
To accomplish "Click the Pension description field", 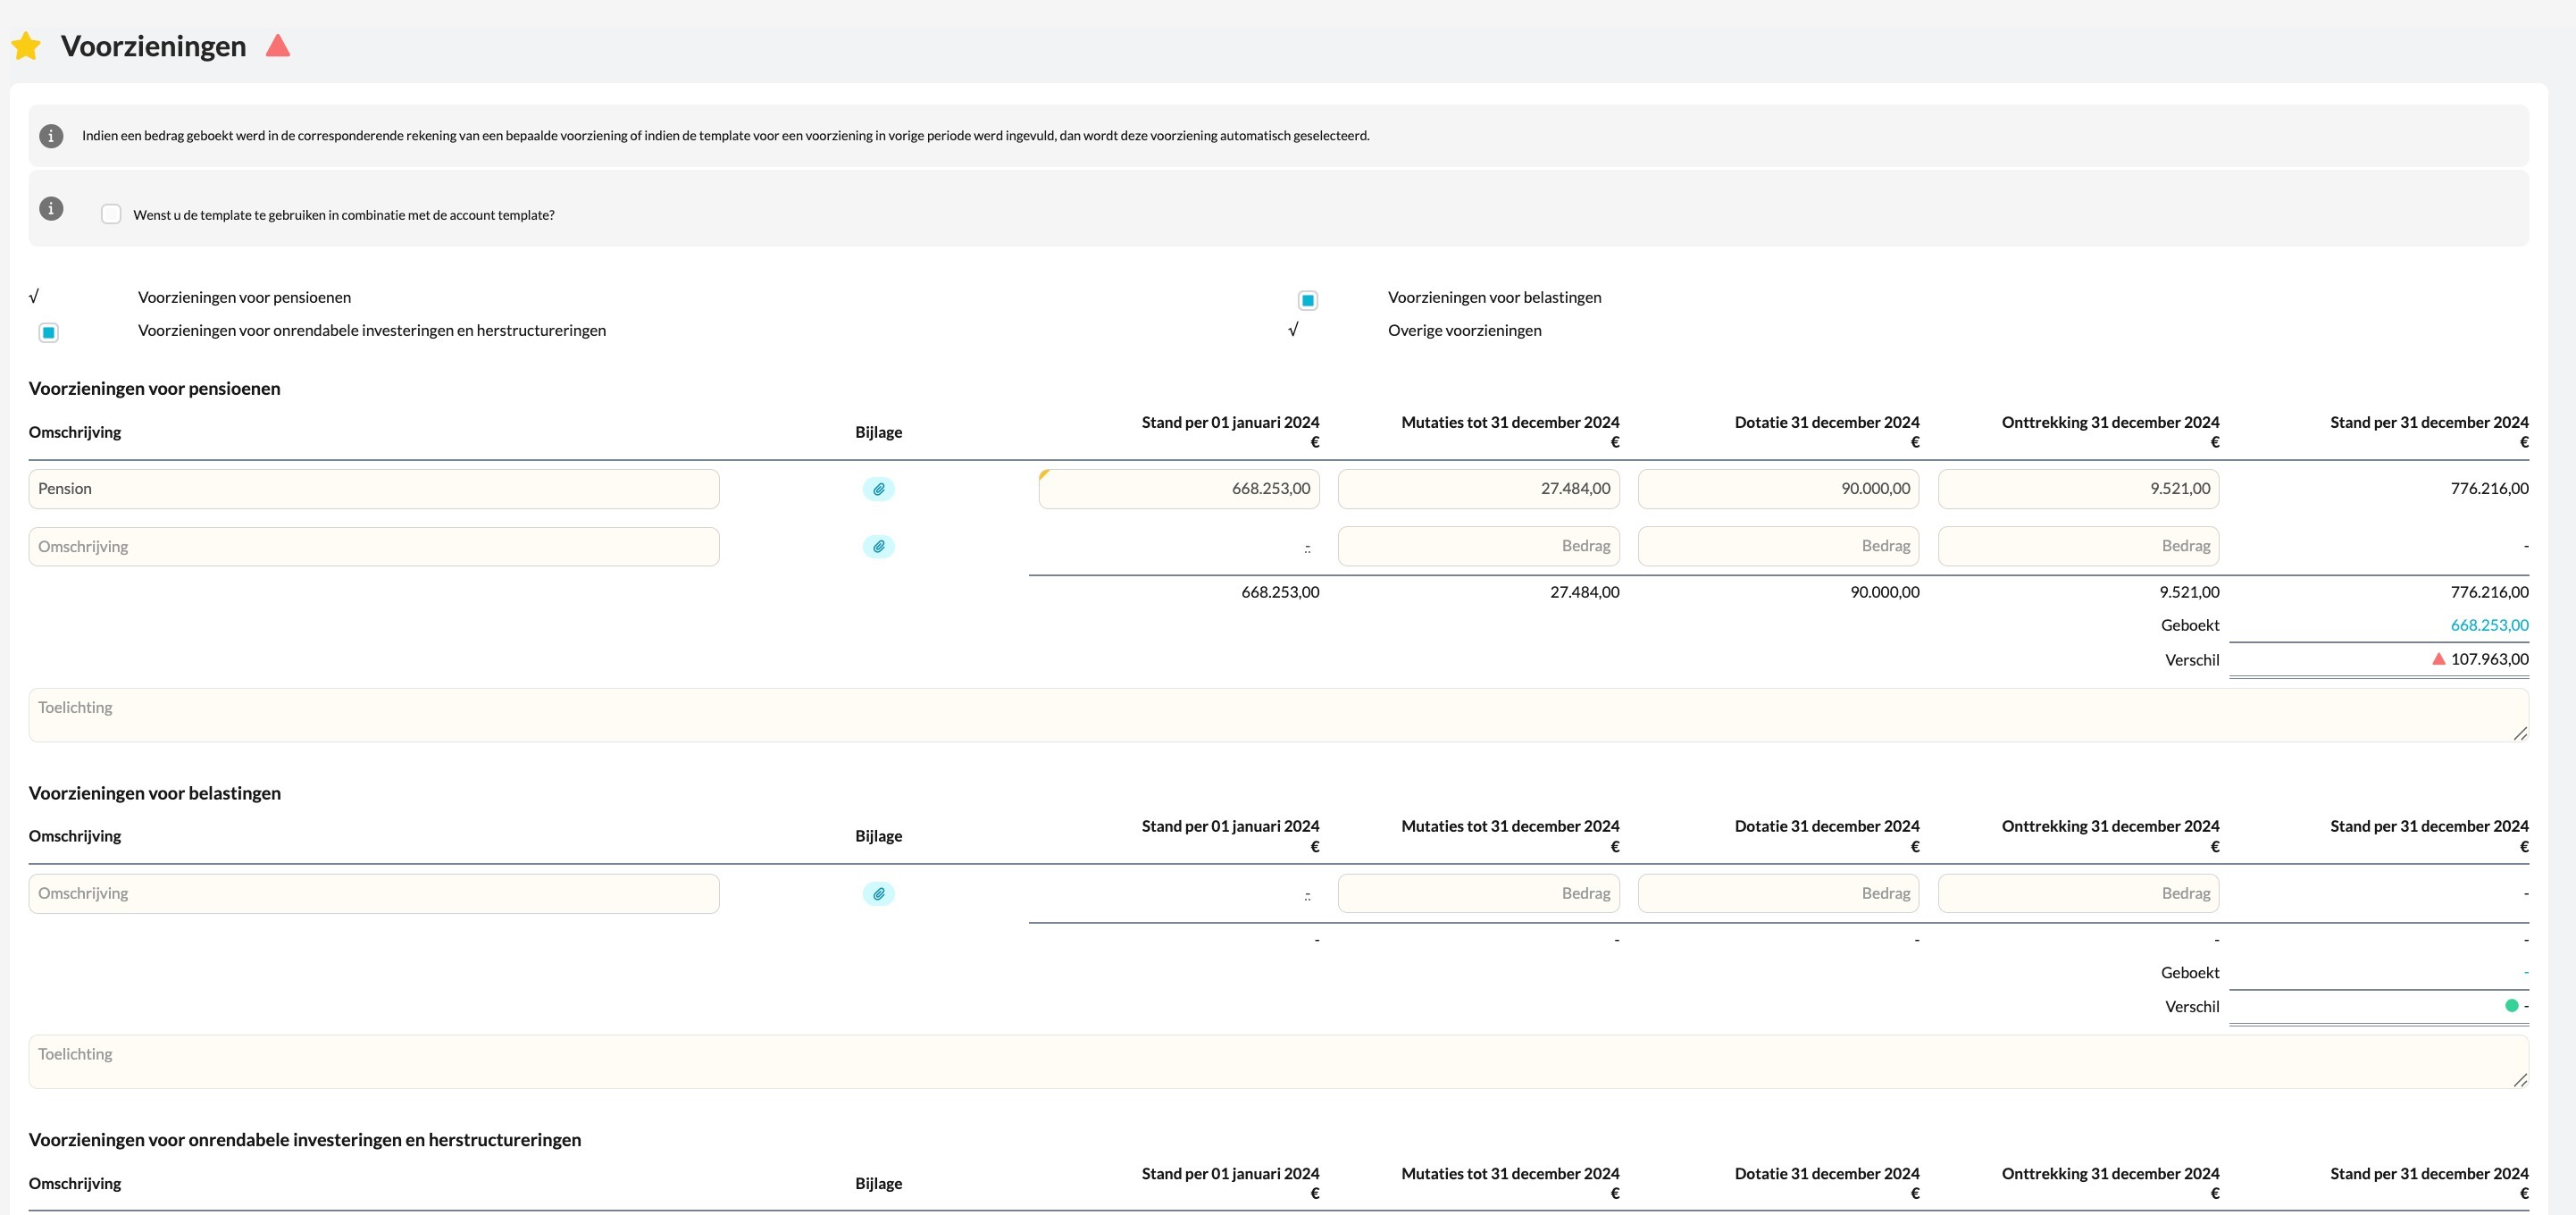I will click(373, 489).
